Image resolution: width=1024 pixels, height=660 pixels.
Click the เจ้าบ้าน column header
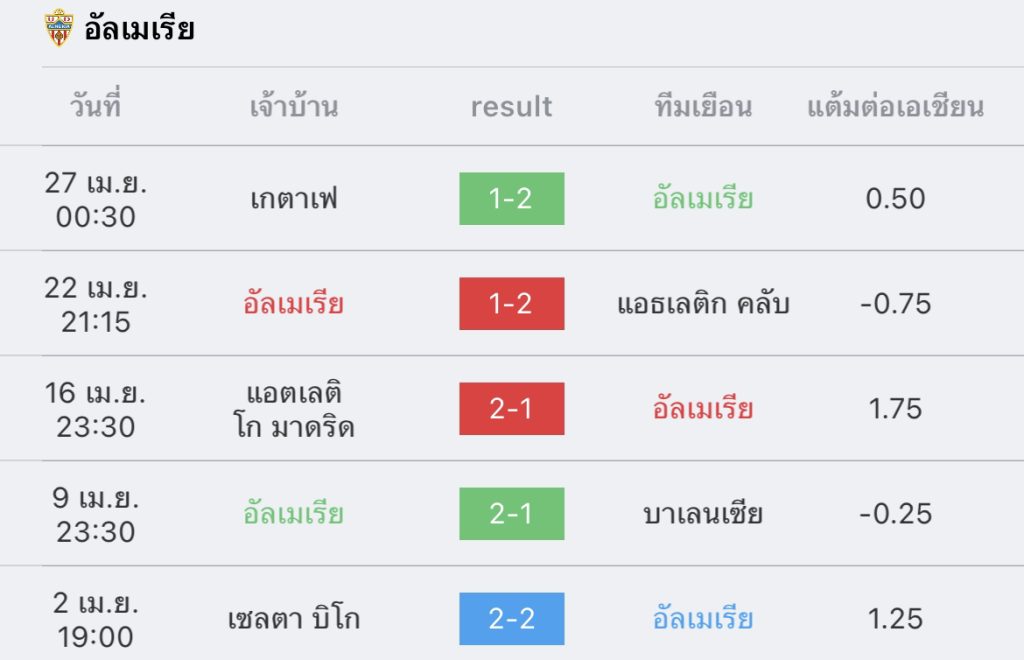[294, 106]
